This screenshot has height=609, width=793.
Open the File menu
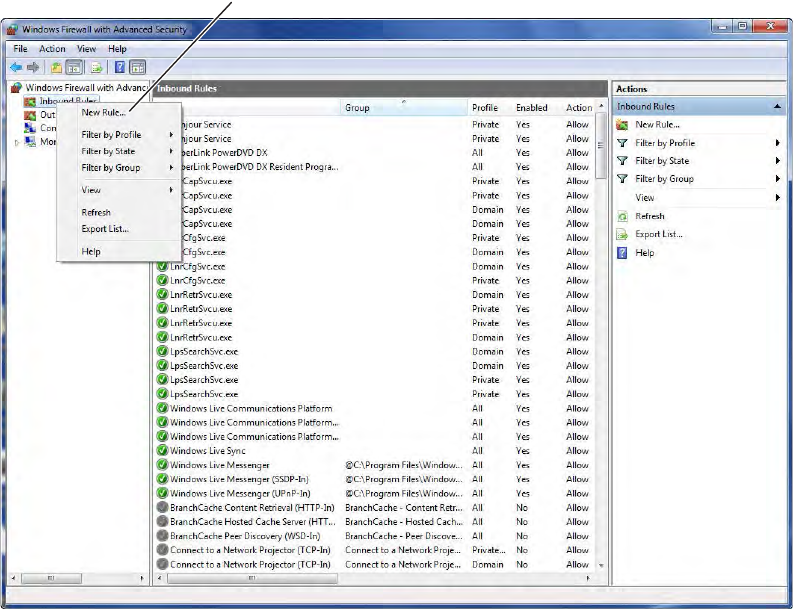[x=20, y=49]
